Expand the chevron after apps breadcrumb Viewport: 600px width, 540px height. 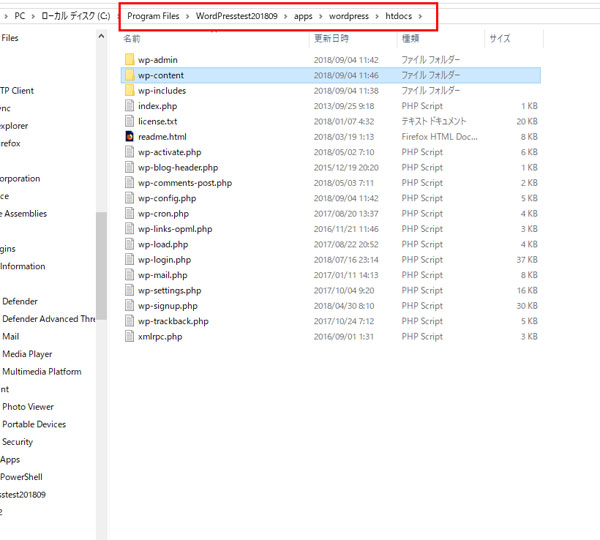[x=321, y=16]
